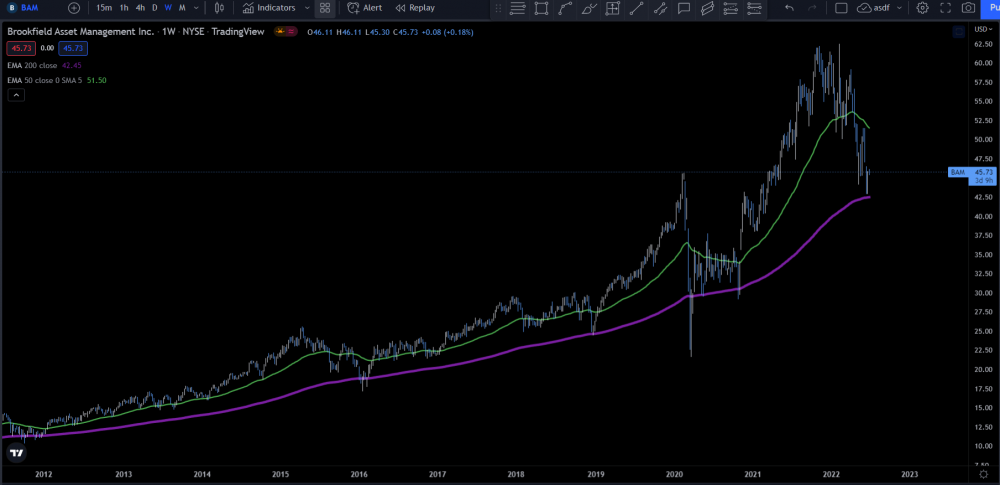This screenshot has width=1000, height=485.
Task: Expand the timeframe interval dropdown arrow
Action: click(x=195, y=8)
